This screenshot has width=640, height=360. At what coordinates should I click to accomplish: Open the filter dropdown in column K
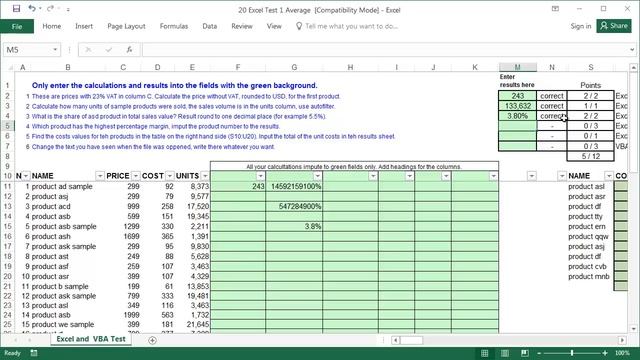(x=493, y=176)
